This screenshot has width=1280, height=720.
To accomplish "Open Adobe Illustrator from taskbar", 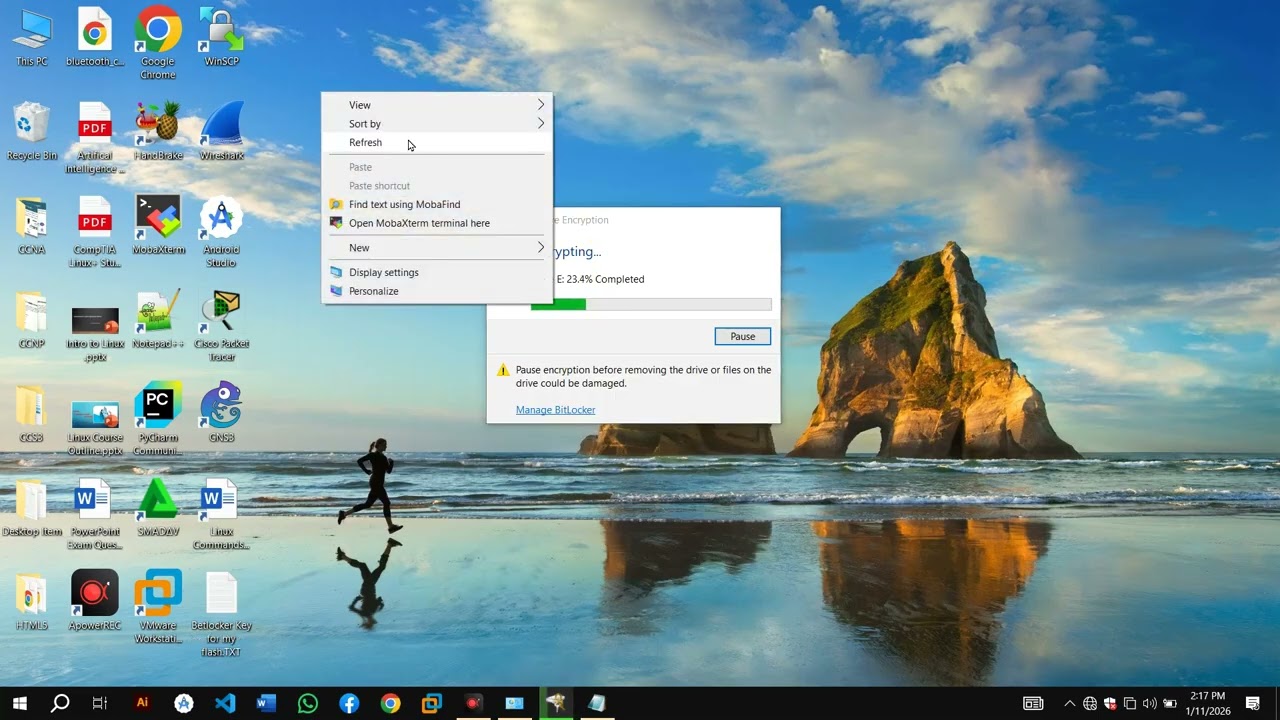I will point(142,703).
